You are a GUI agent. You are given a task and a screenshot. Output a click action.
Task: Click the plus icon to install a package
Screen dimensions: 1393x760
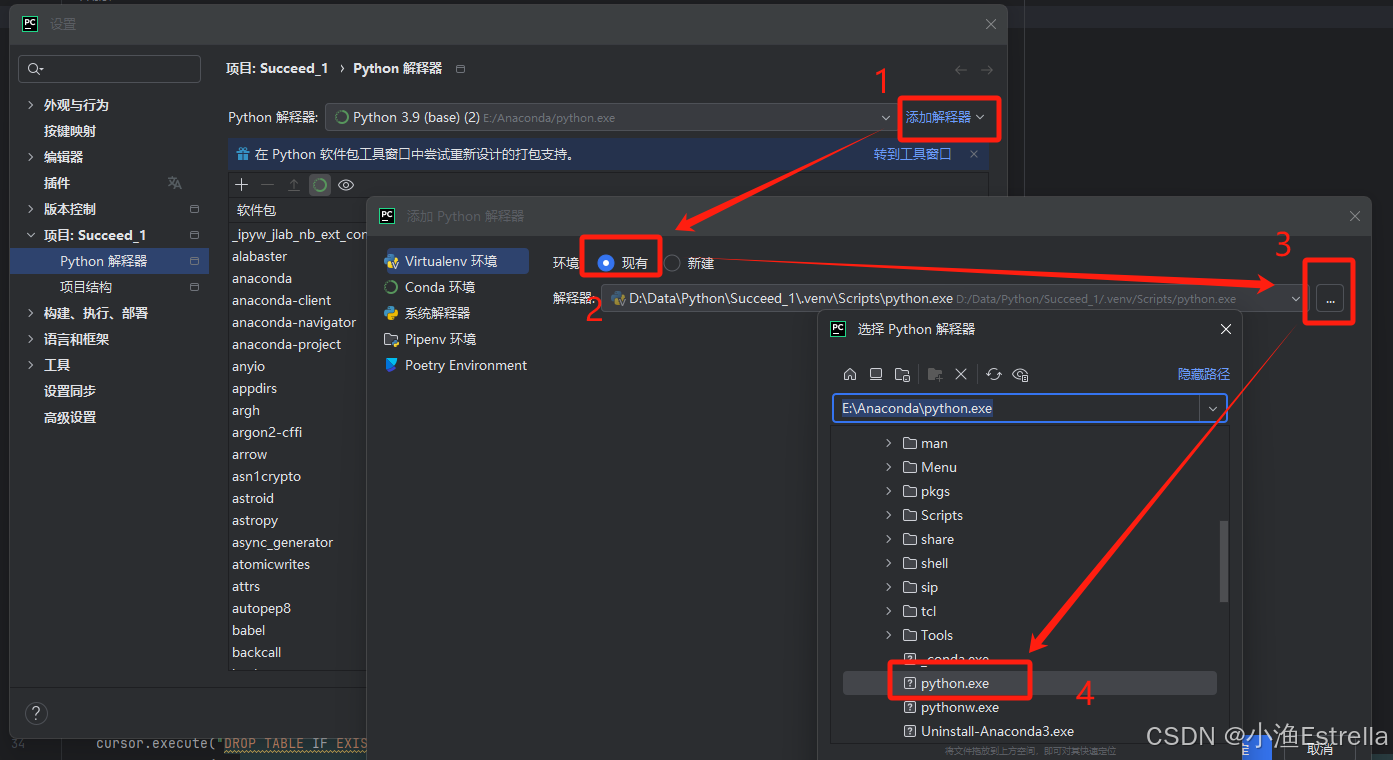click(x=241, y=185)
